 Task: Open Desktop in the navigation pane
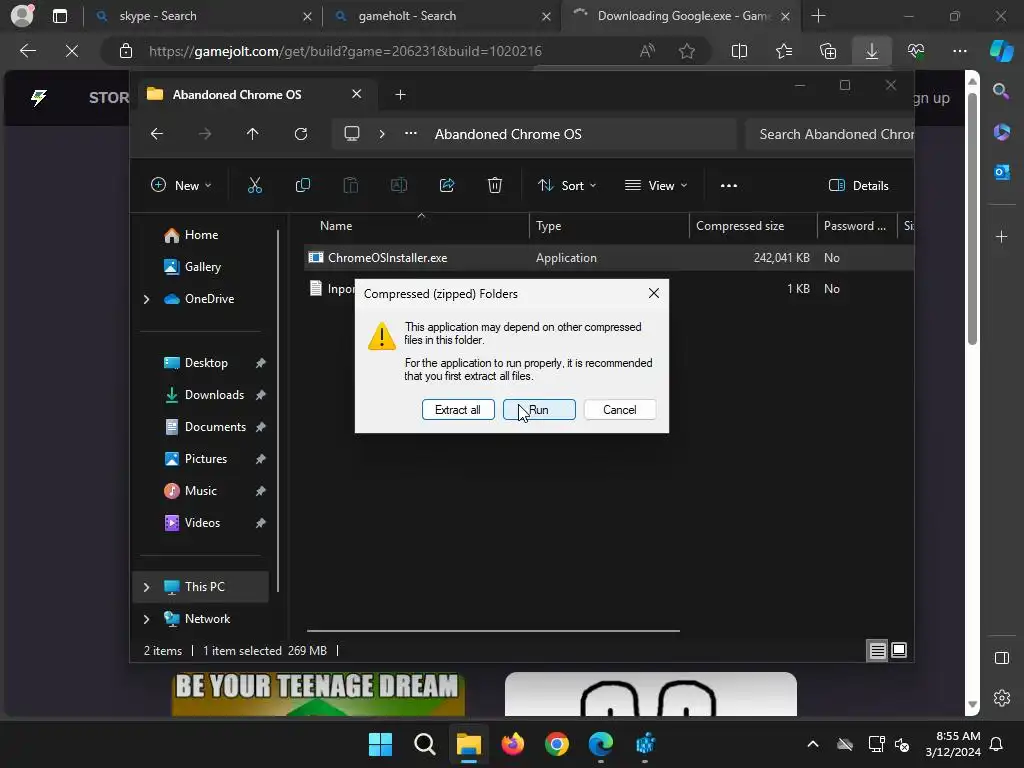point(206,362)
